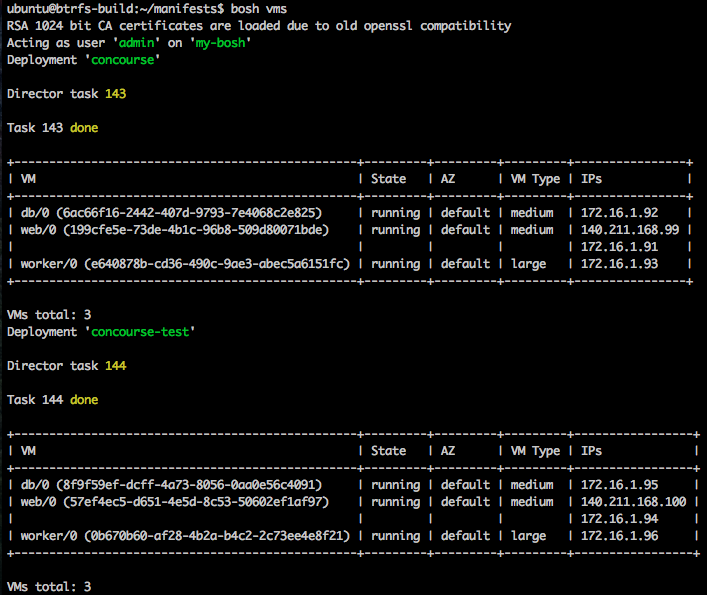This screenshot has width=707, height=595.
Task: Click 'VMs total: 3' under concourse table
Action: click(x=49, y=315)
